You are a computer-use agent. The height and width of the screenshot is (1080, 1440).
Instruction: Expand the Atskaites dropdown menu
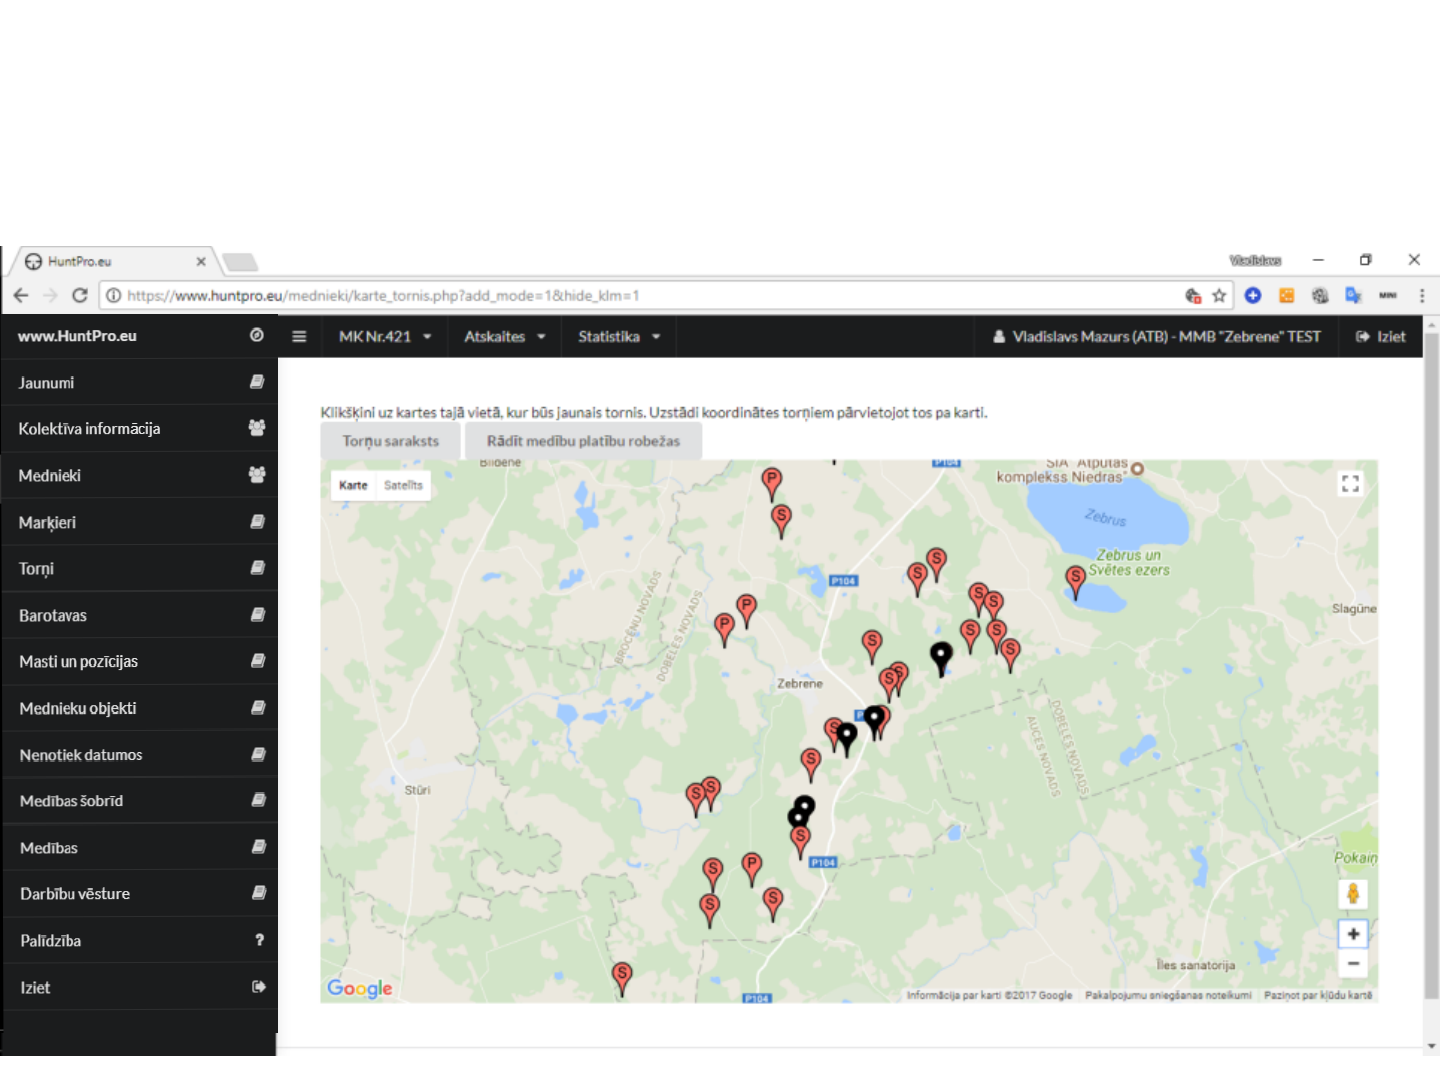505,336
